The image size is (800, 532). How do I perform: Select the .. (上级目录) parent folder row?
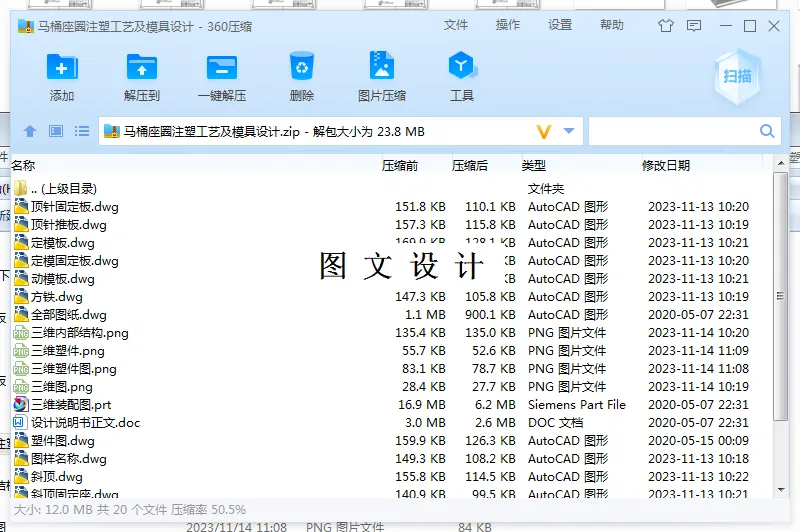pos(391,189)
